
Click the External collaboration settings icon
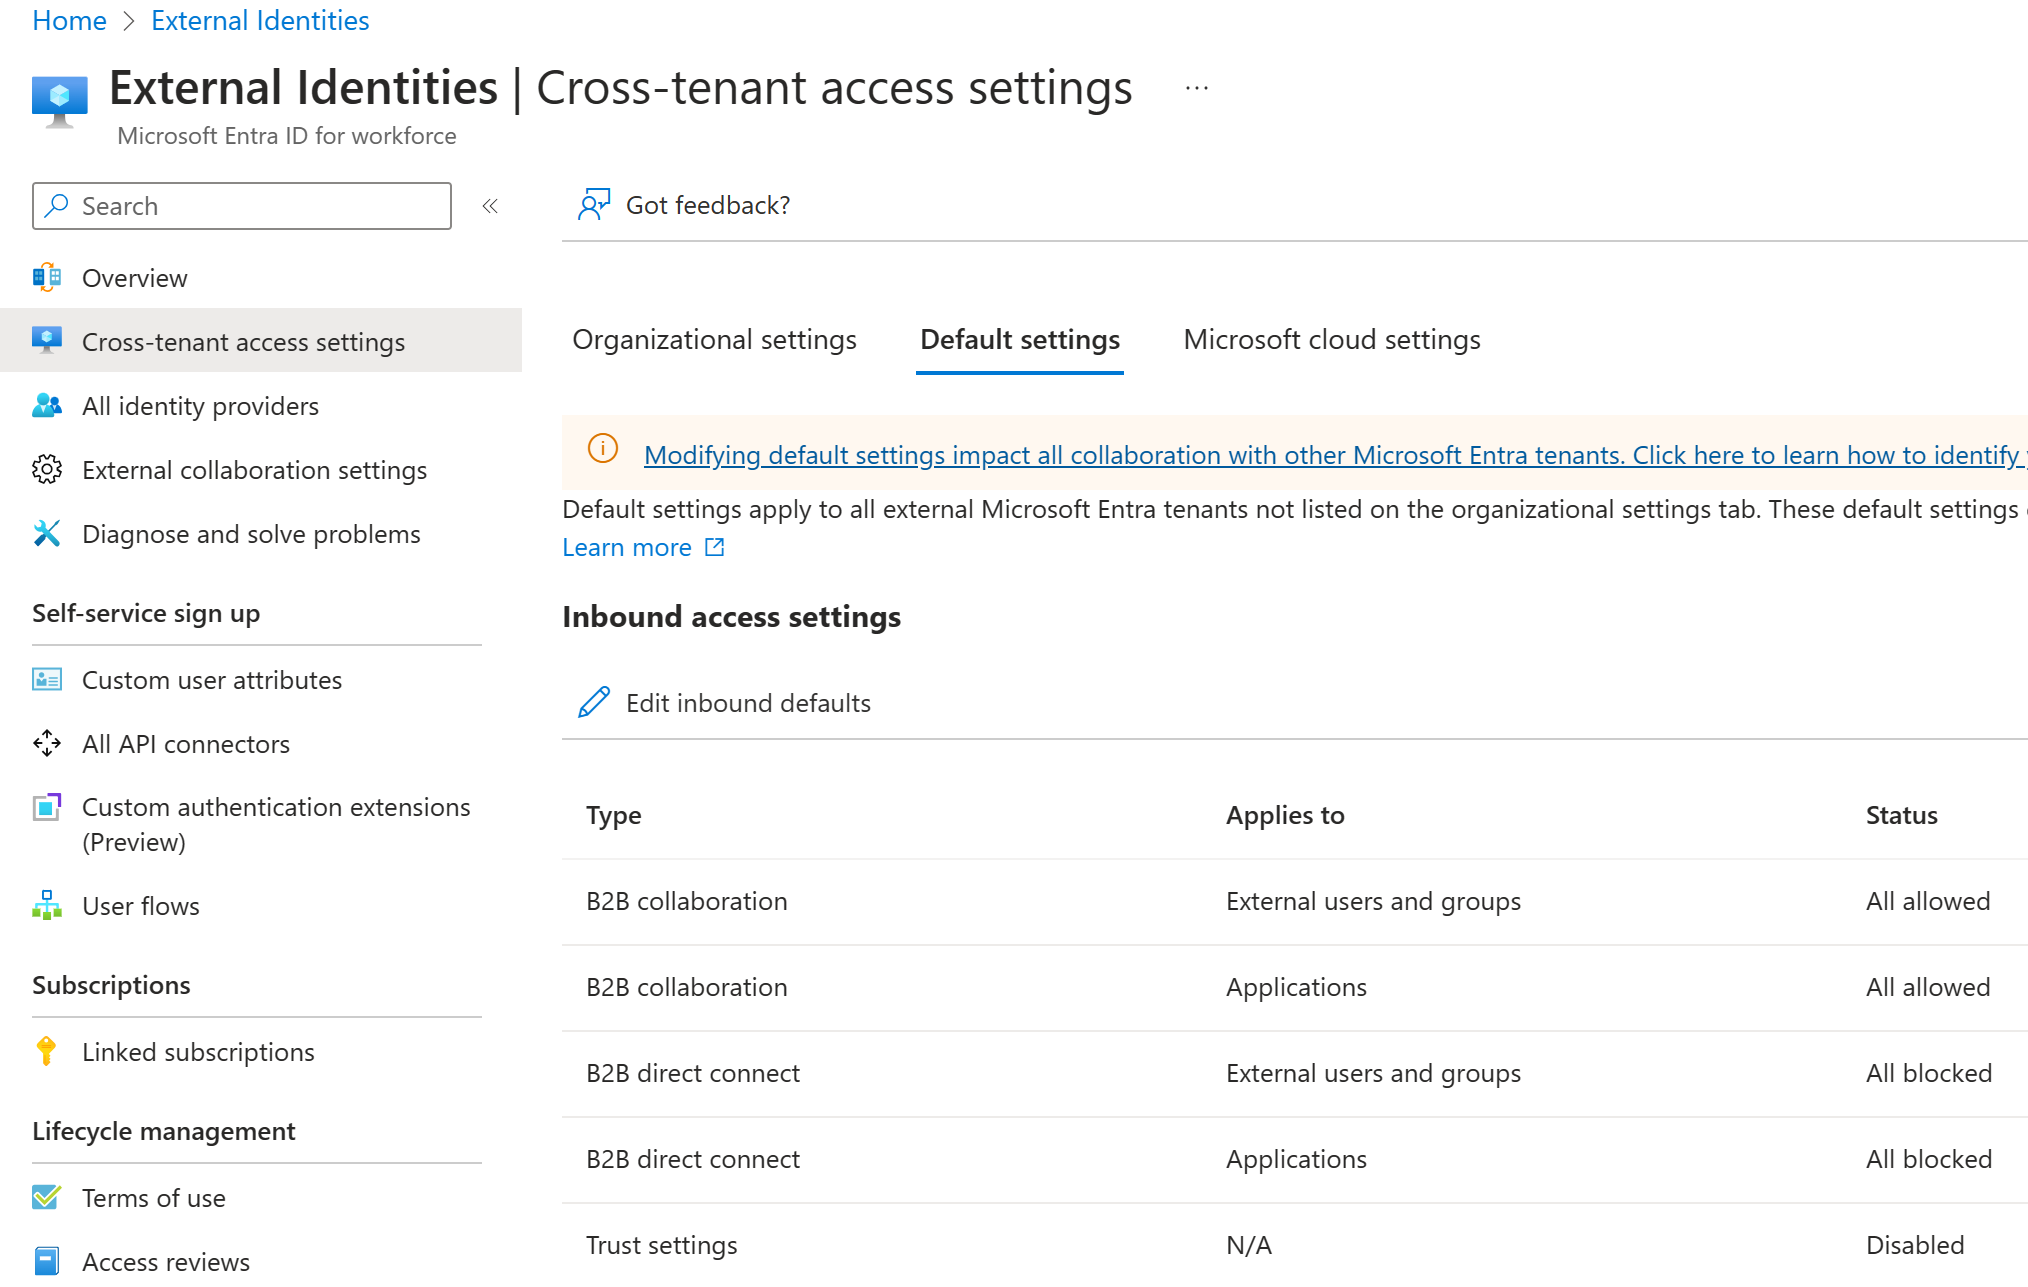click(43, 468)
